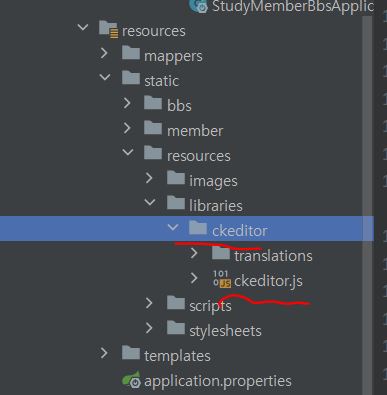The height and width of the screenshot is (395, 387).
Task: Click the libraries folder icon
Action: click(176, 203)
